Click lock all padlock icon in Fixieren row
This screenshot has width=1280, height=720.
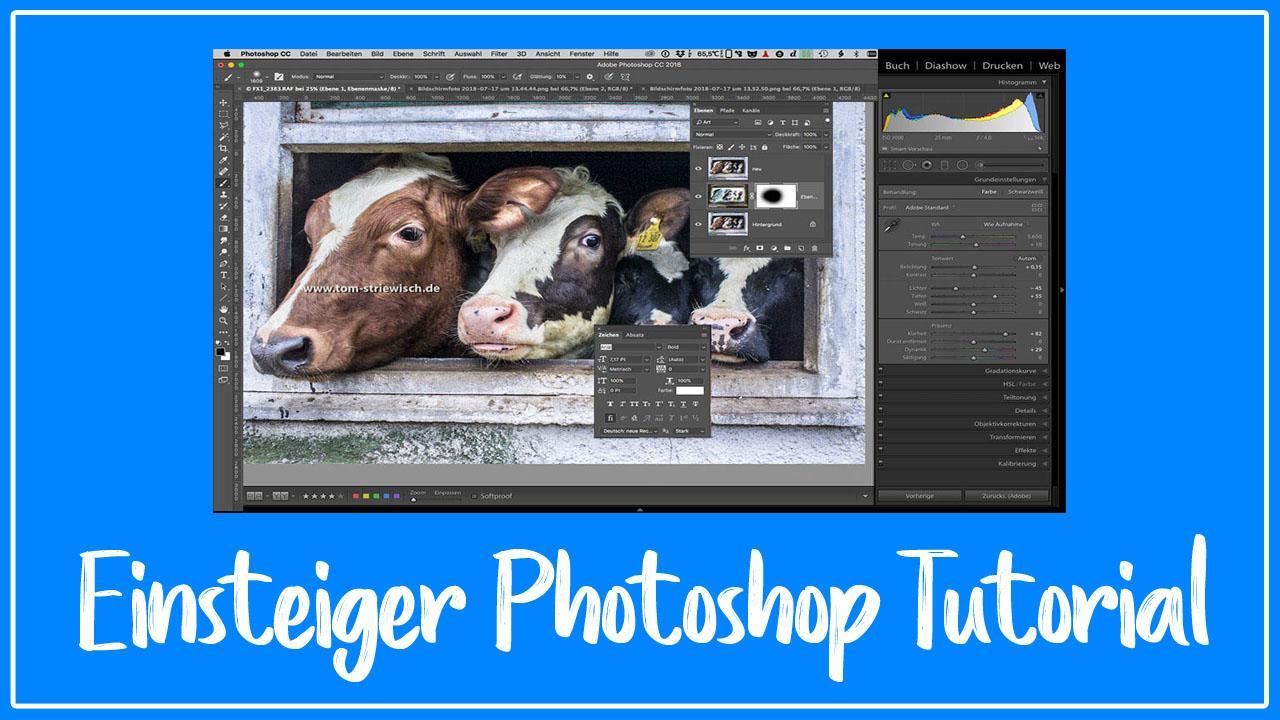point(764,147)
